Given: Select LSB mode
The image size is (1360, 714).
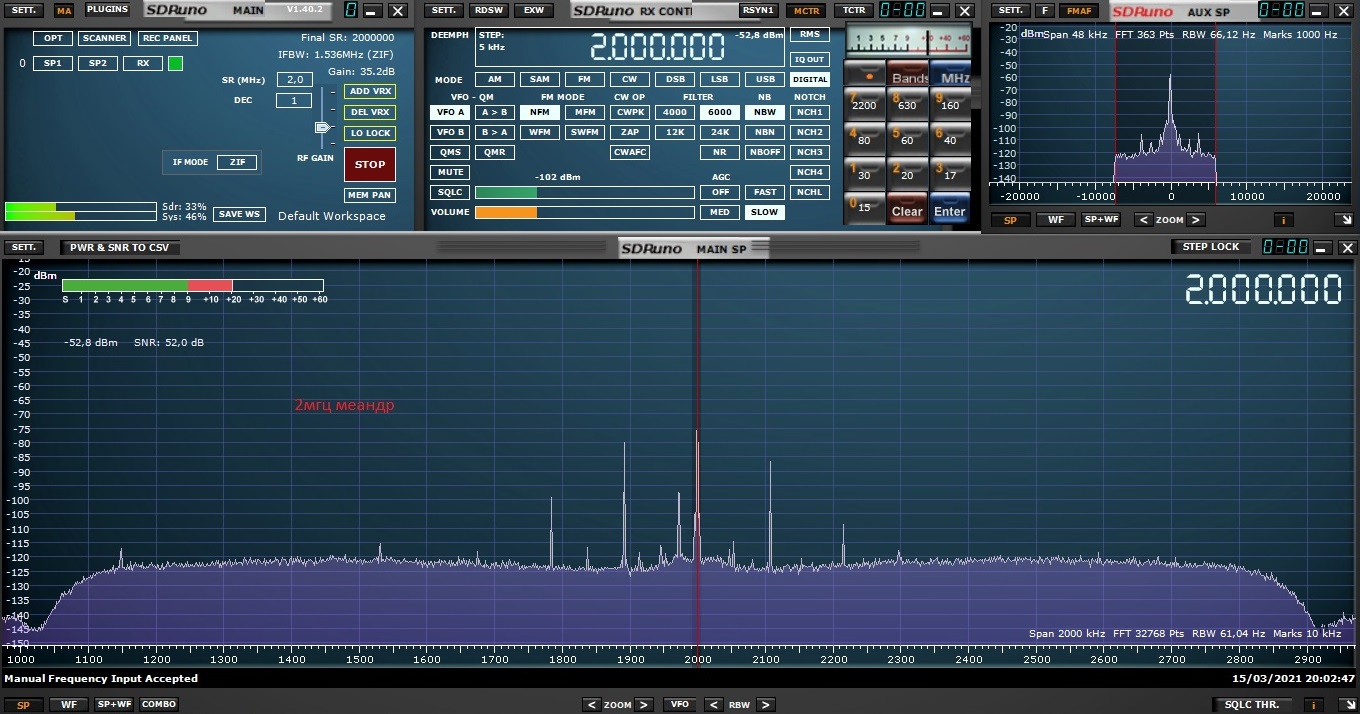Looking at the screenshot, I should click(x=719, y=80).
